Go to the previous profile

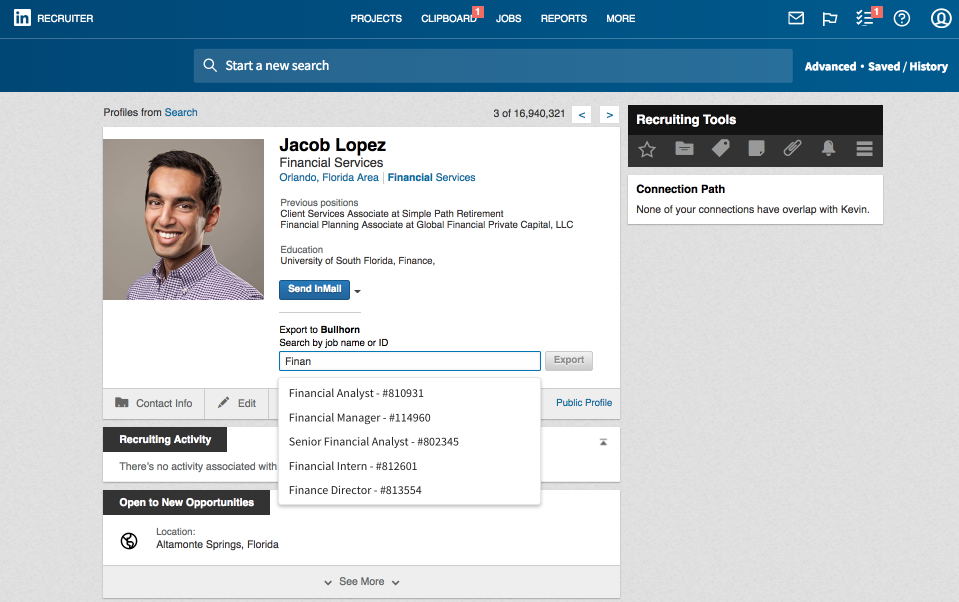tap(582, 114)
